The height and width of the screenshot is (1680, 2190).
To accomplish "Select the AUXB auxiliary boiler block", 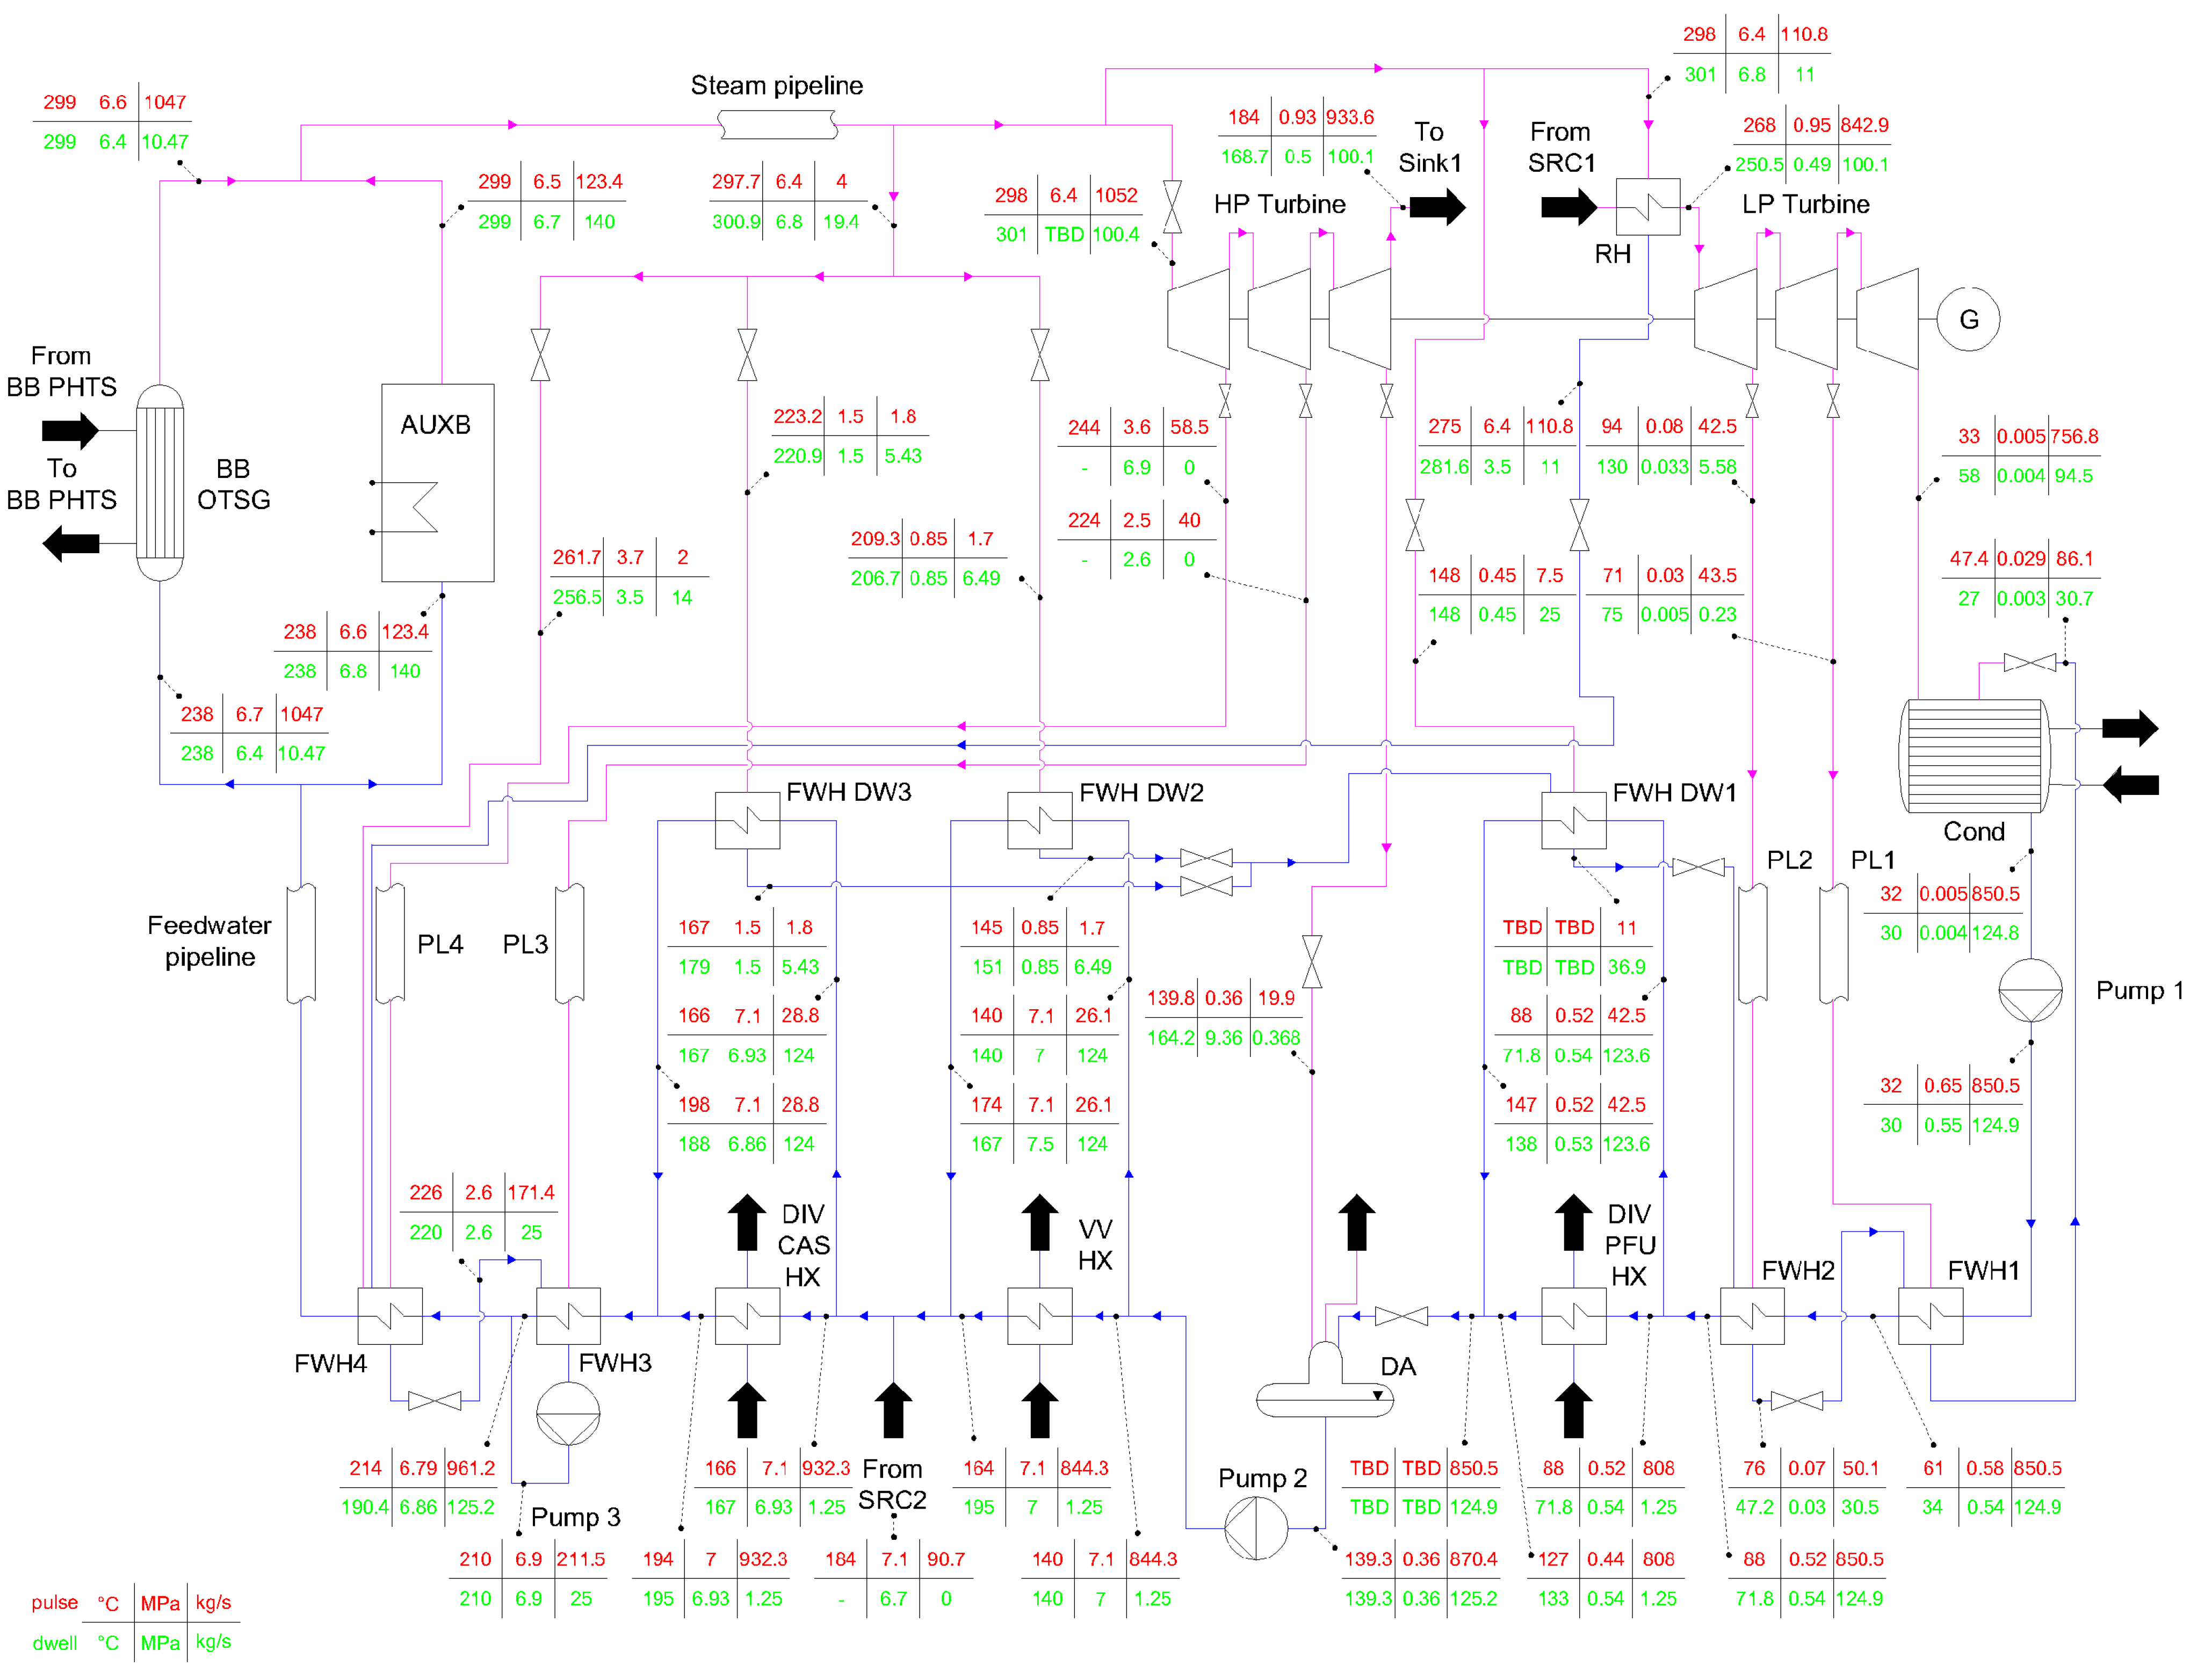I will tap(437, 482).
